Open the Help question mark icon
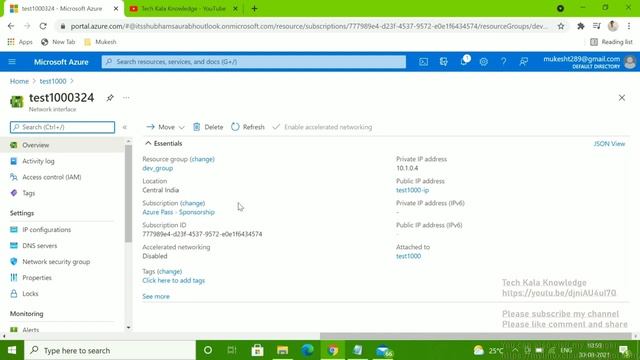This screenshot has height=360, width=640. [x=503, y=62]
